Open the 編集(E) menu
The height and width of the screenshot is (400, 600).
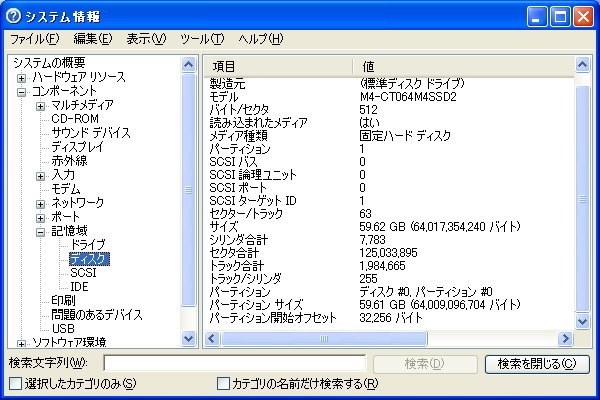tap(93, 39)
